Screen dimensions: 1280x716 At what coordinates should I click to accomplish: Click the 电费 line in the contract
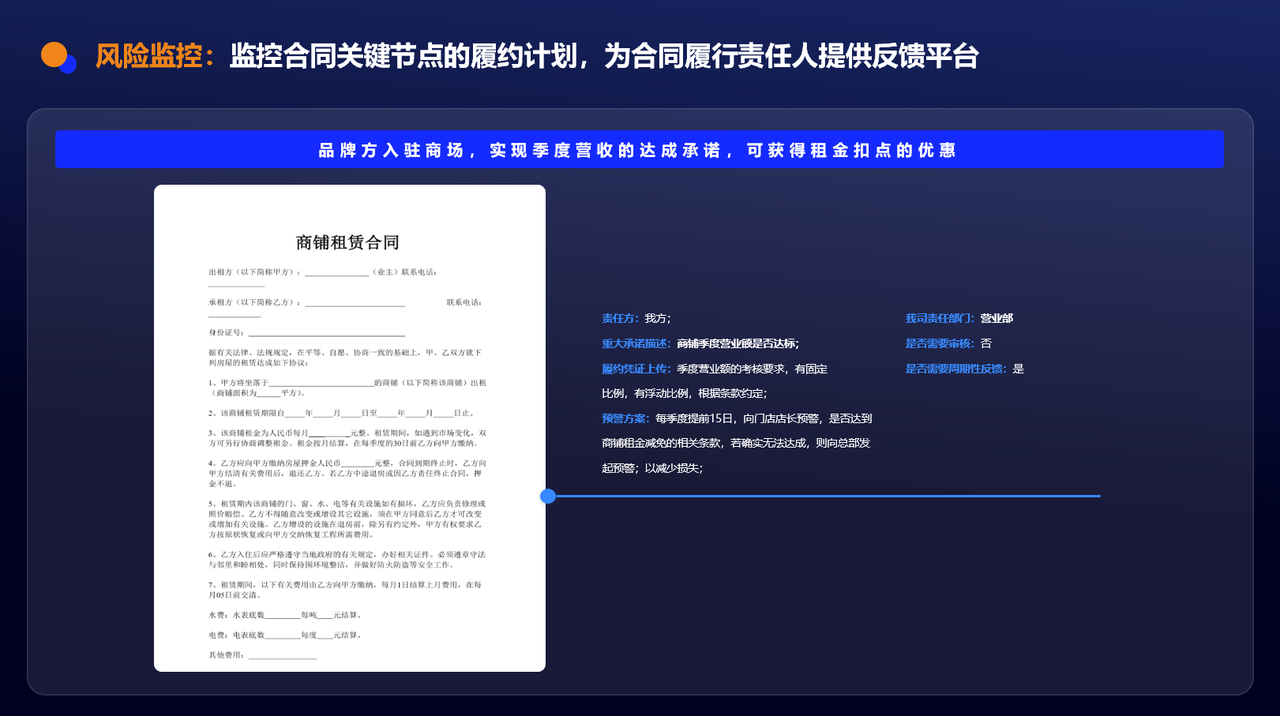pyautogui.click(x=285, y=635)
